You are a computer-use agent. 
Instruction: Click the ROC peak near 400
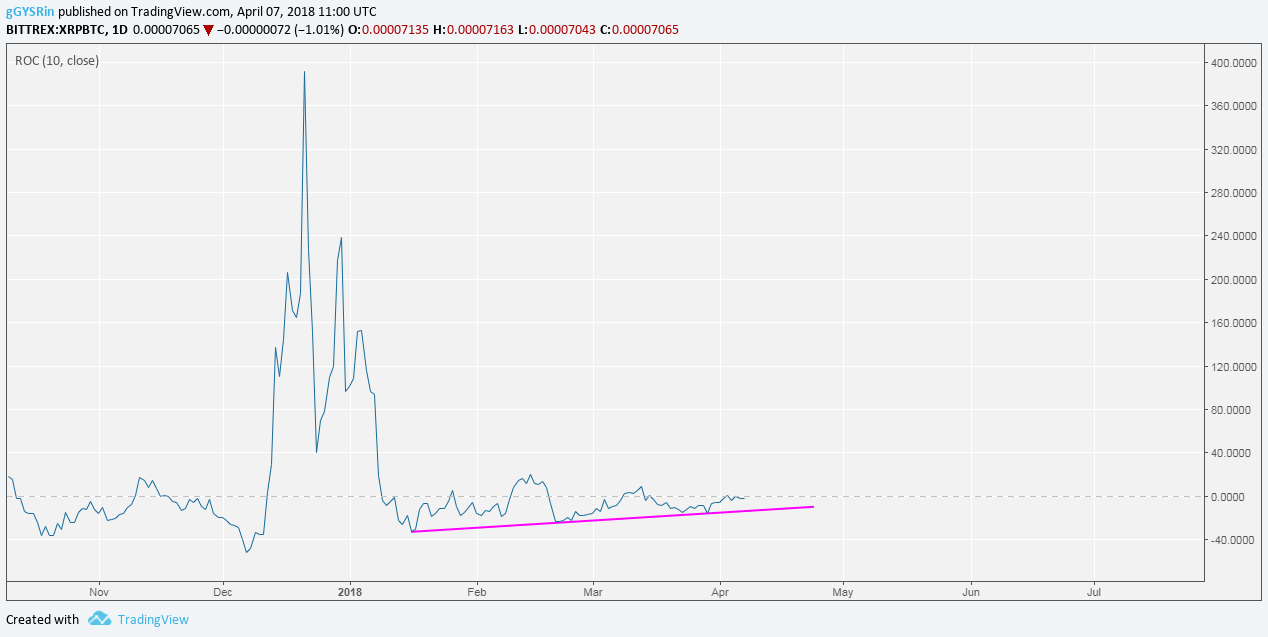click(304, 72)
